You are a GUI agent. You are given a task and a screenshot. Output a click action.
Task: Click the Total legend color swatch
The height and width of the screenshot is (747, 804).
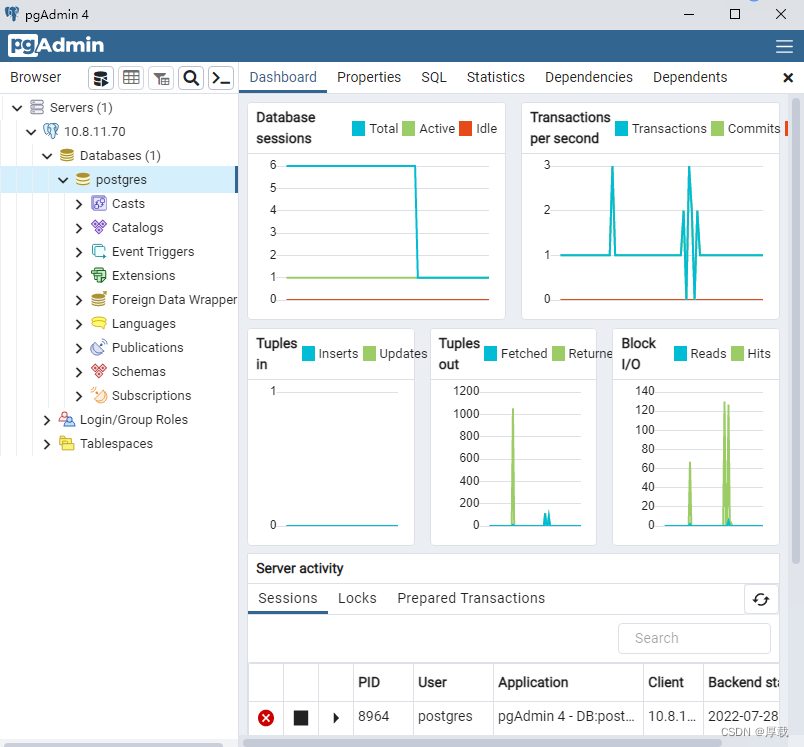tap(358, 129)
